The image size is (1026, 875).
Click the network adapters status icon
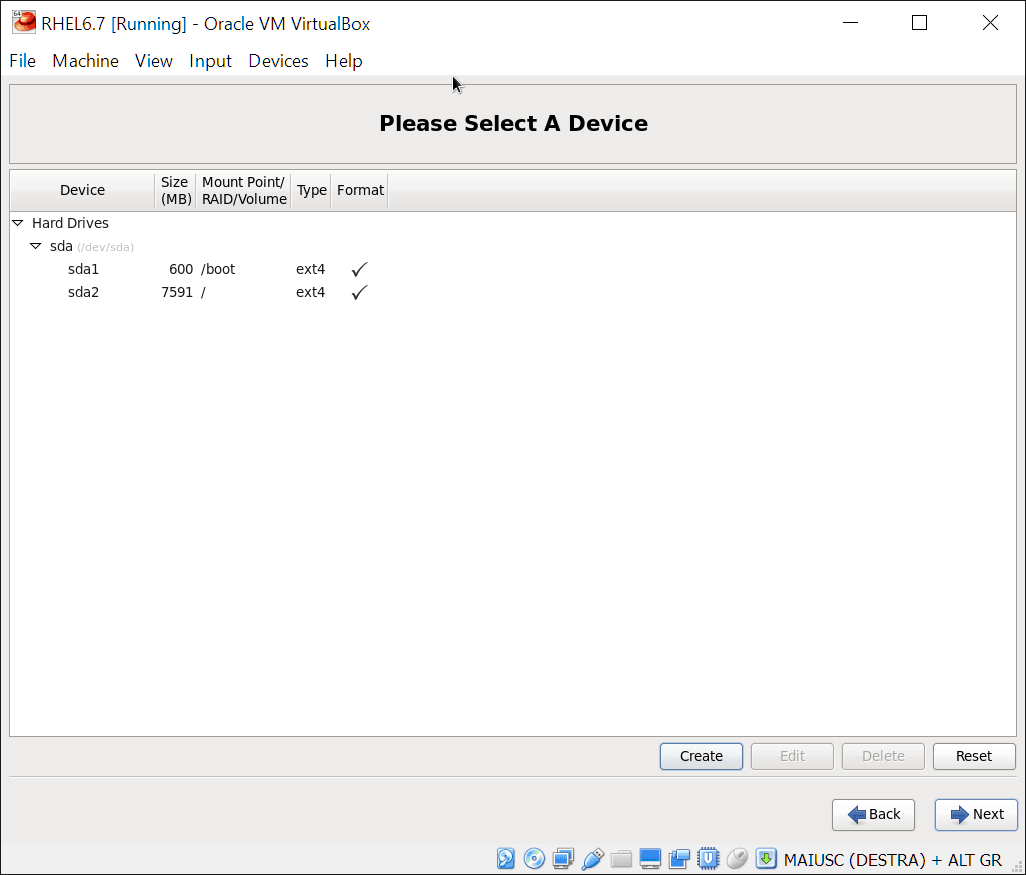pyautogui.click(x=563, y=858)
